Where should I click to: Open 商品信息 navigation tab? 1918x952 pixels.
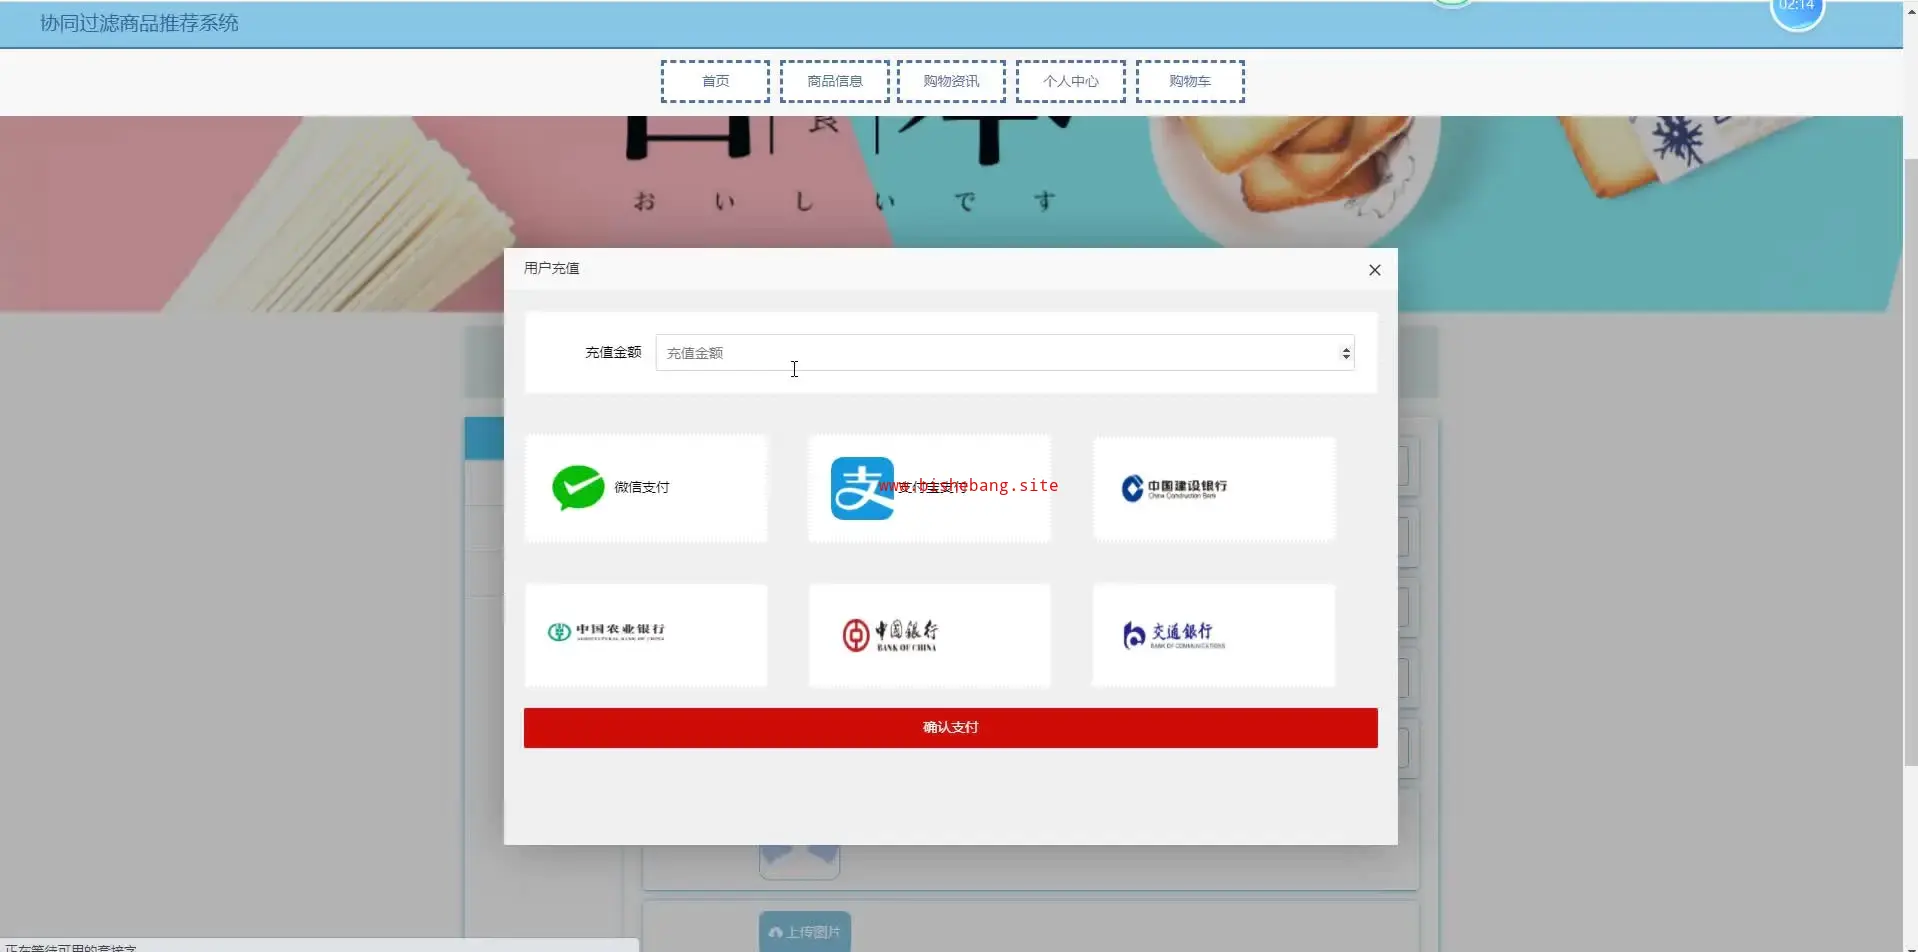click(x=835, y=81)
